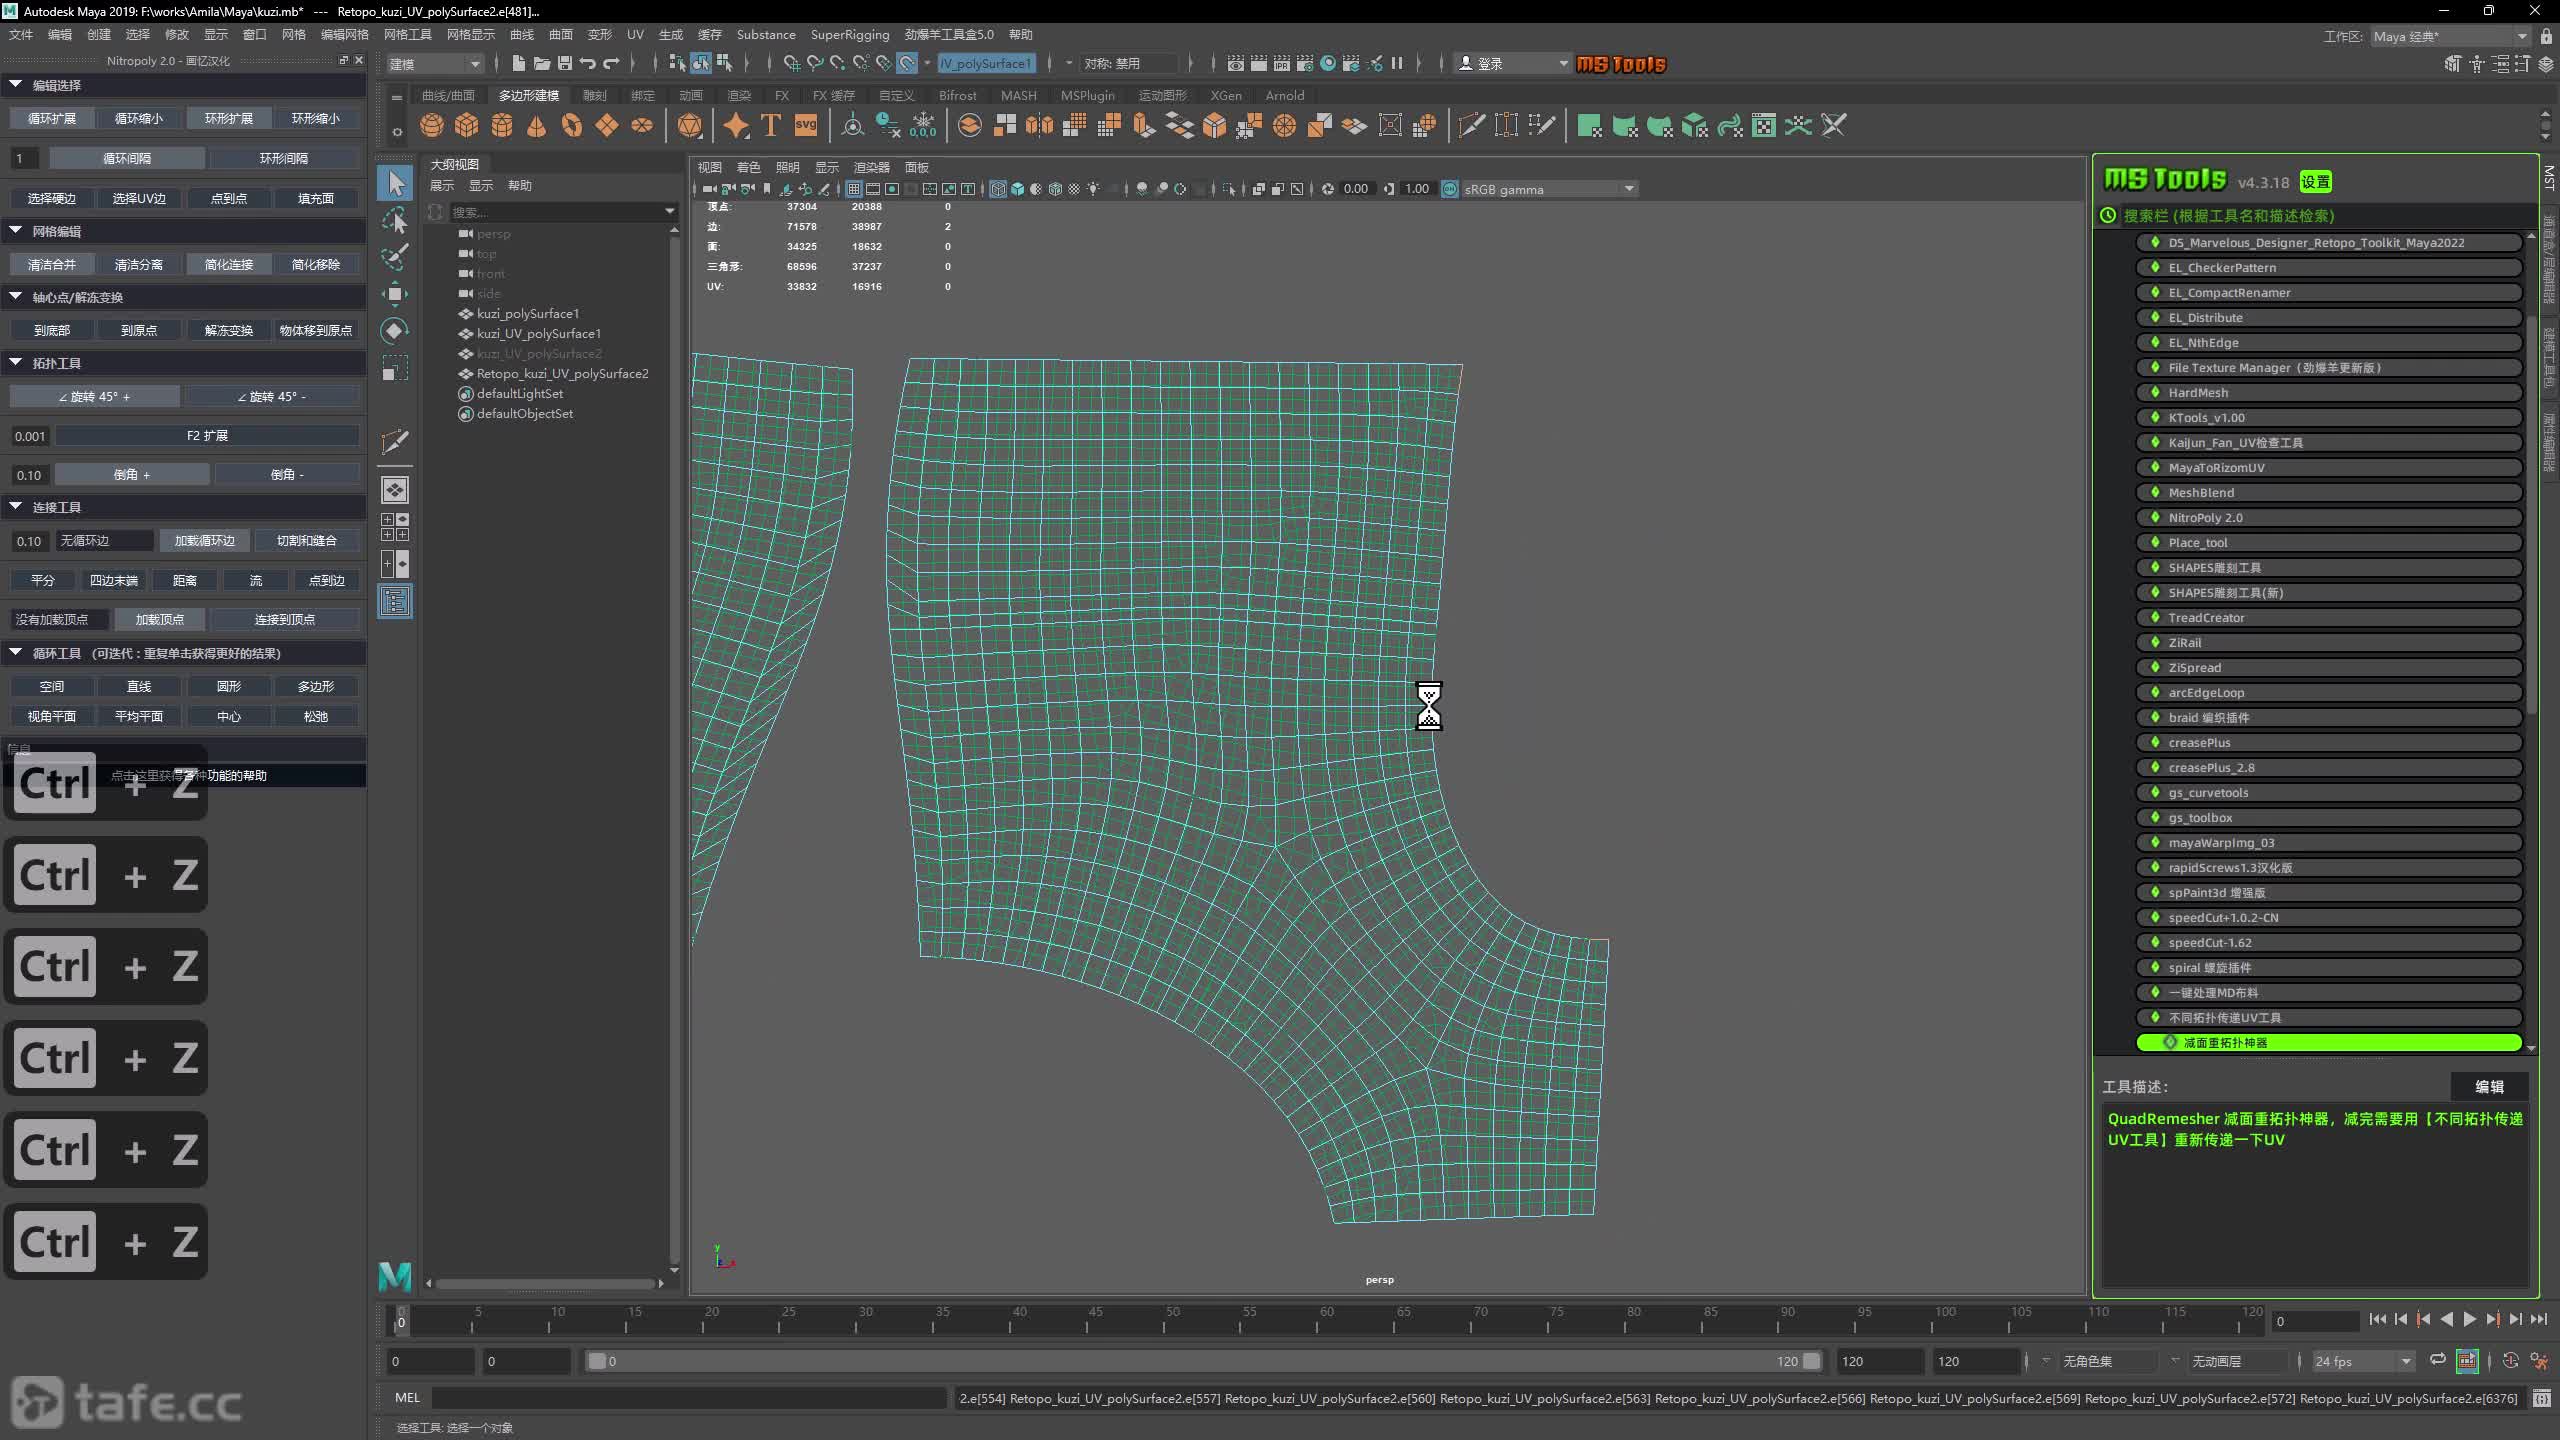Toggle snap to grids

point(791,63)
